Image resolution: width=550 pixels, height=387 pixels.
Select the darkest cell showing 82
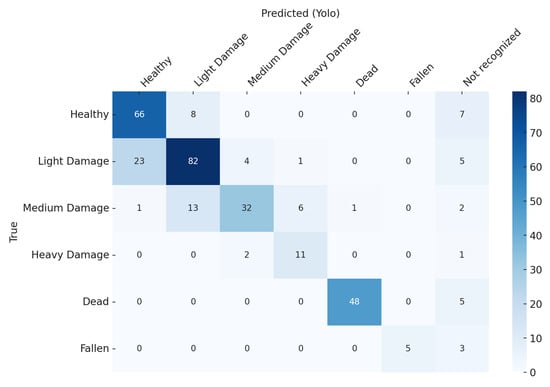[x=193, y=161]
